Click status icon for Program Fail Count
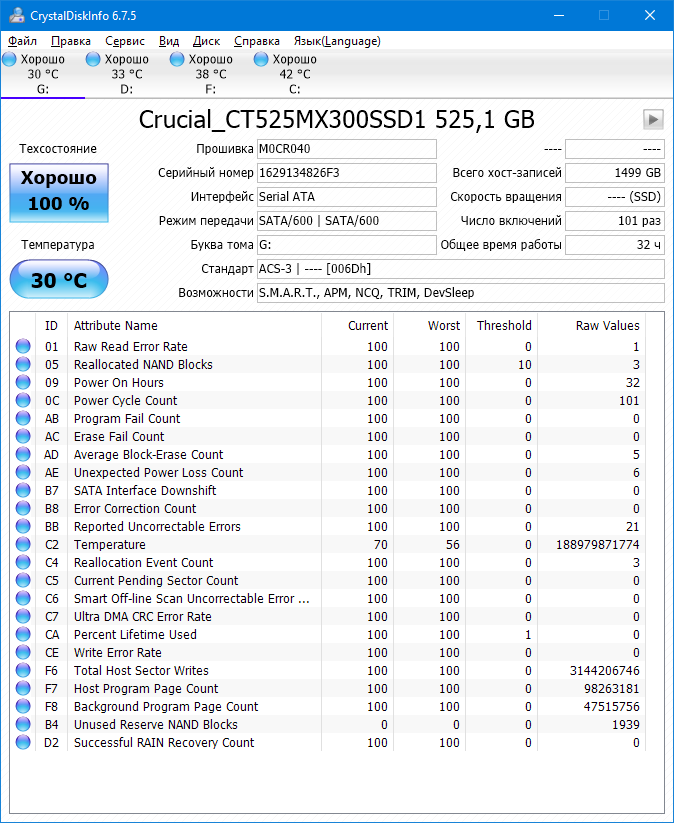The width and height of the screenshot is (674, 823). click(x=23, y=418)
